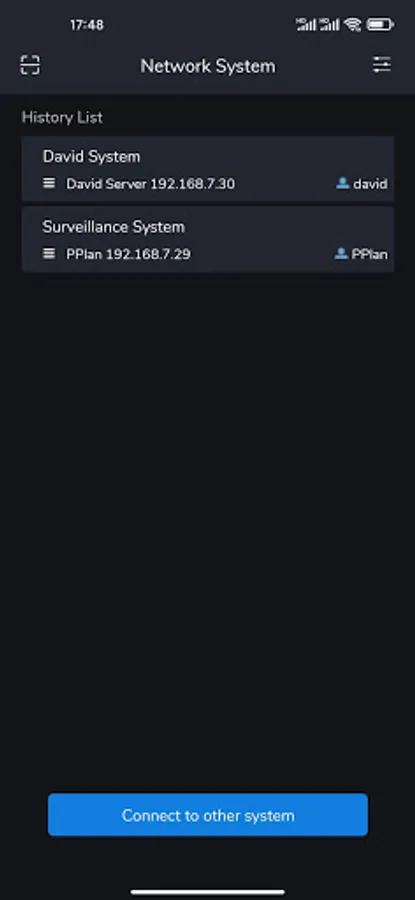The height and width of the screenshot is (900, 415).
Task: Tap the user icon next to PPlan
Action: pyautogui.click(x=341, y=253)
